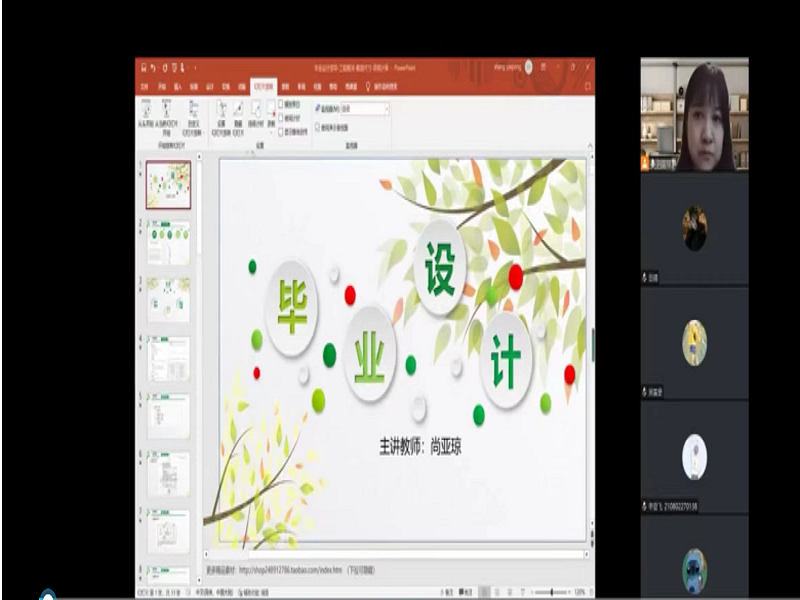
Task: Select slide 7 thumbnail in the slide panel
Action: coord(168,532)
